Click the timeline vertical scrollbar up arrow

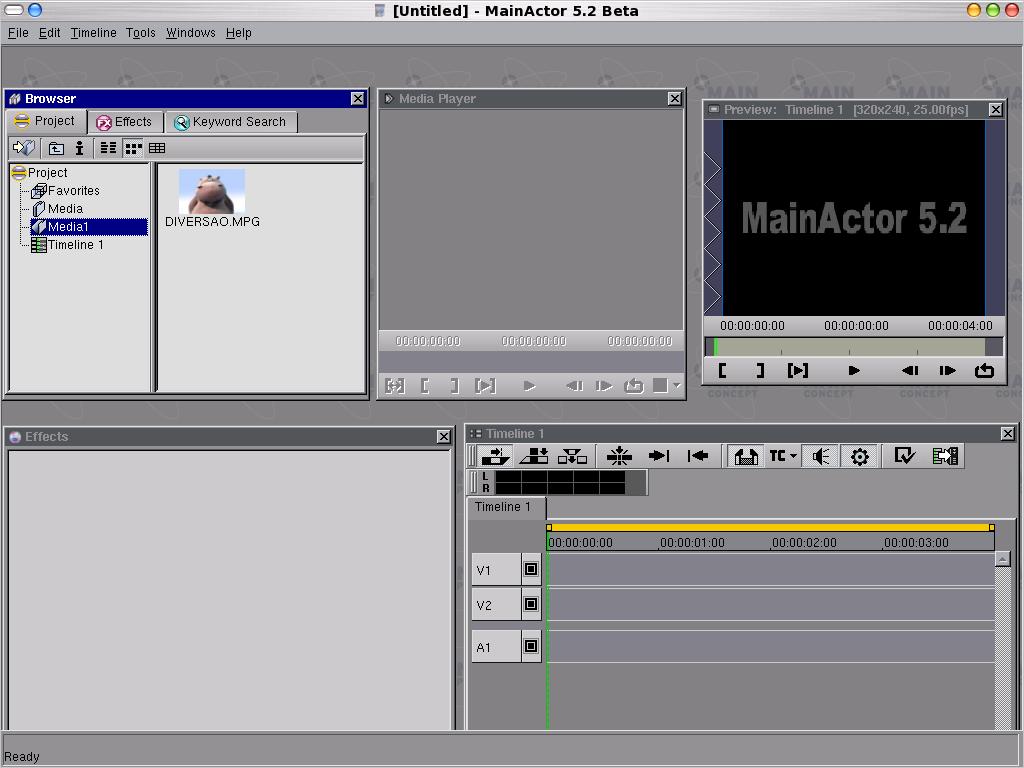1002,559
